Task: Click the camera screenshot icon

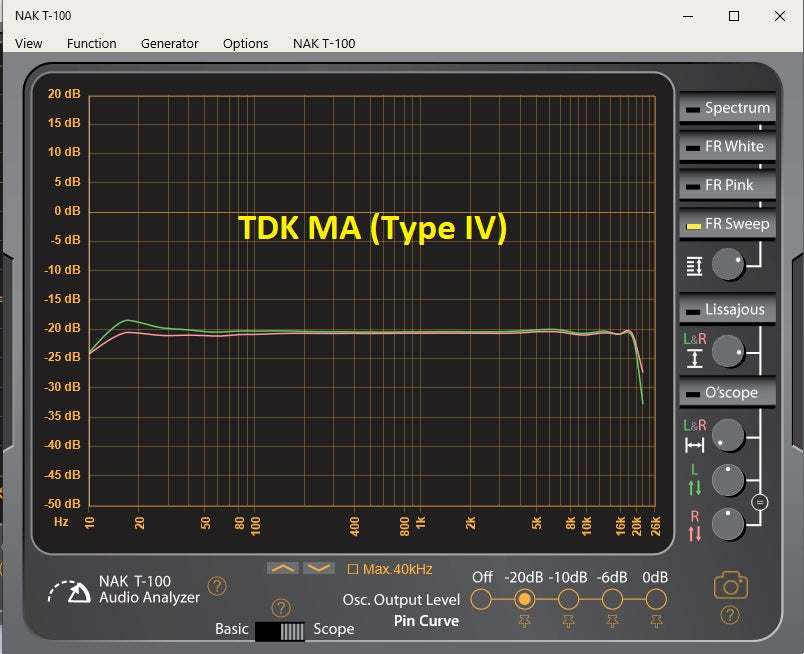Action: pos(731,585)
